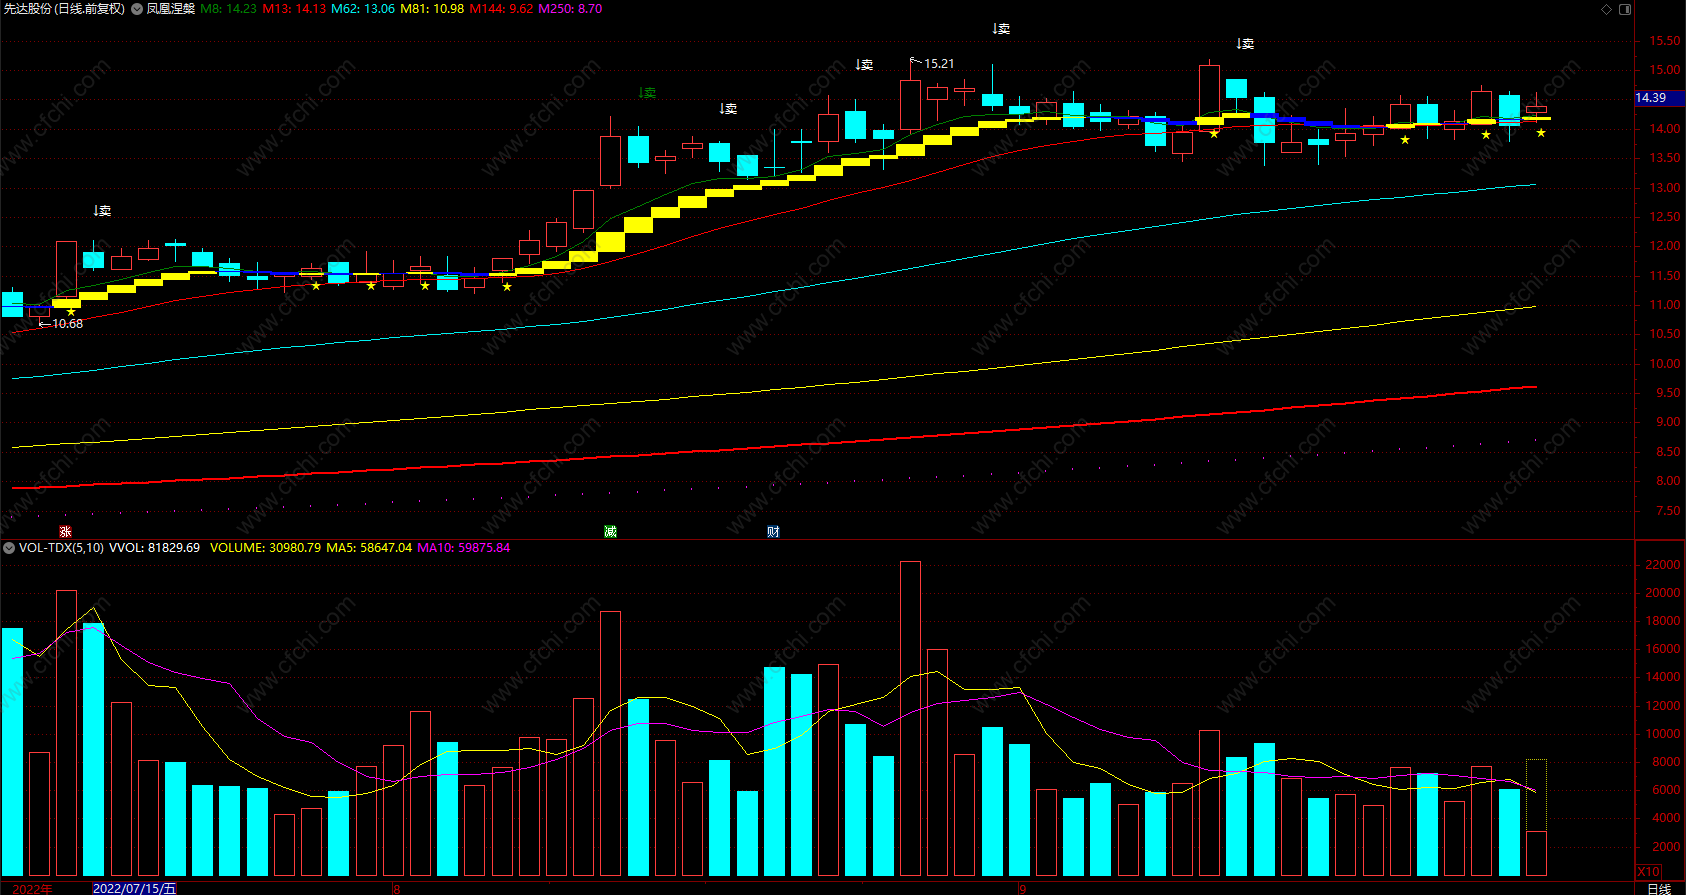Click the 15.50 price axis label
Screen dimensions: 1686x895
[1665, 41]
